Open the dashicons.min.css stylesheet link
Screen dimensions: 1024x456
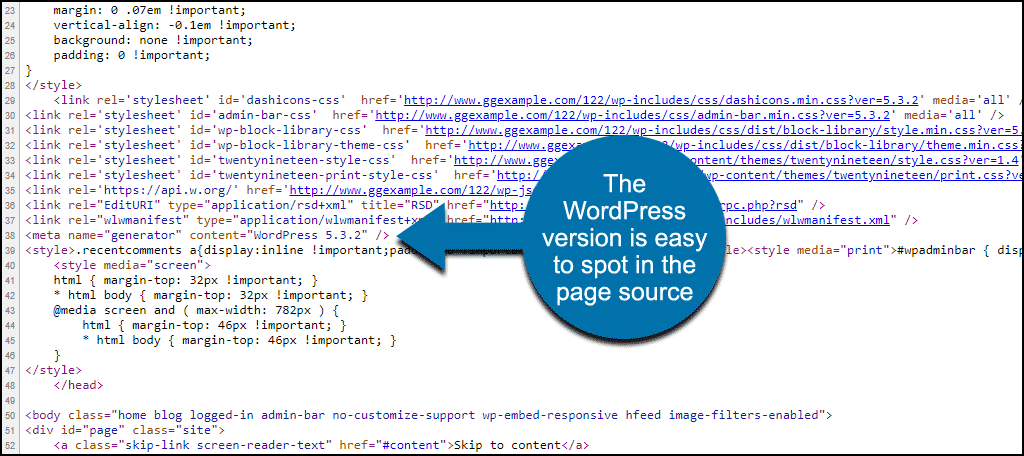click(662, 100)
